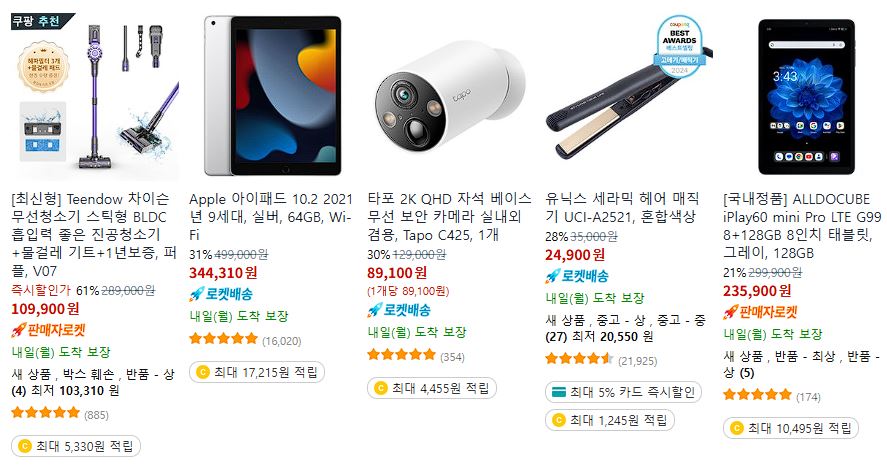Open the Apple 아이패드 10.2 2021년 9세대 title link
887x467 pixels.
(271, 217)
